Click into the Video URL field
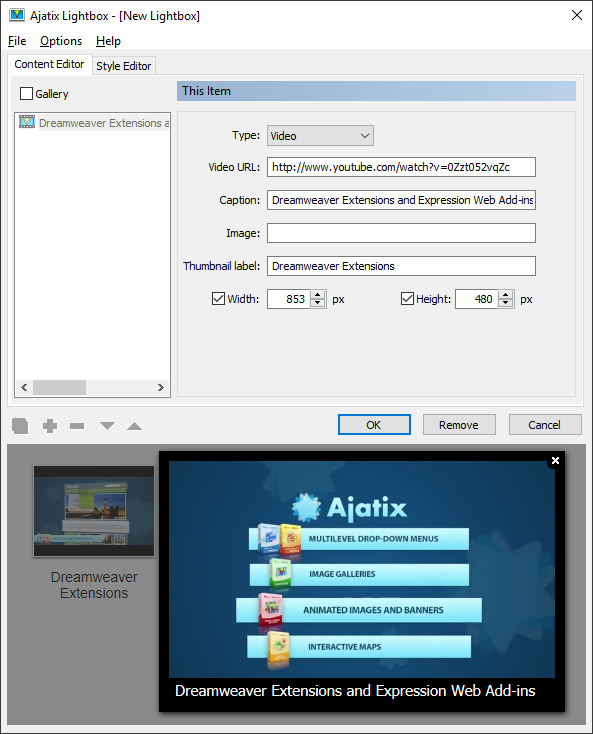This screenshot has width=593, height=734. pyautogui.click(x=401, y=167)
